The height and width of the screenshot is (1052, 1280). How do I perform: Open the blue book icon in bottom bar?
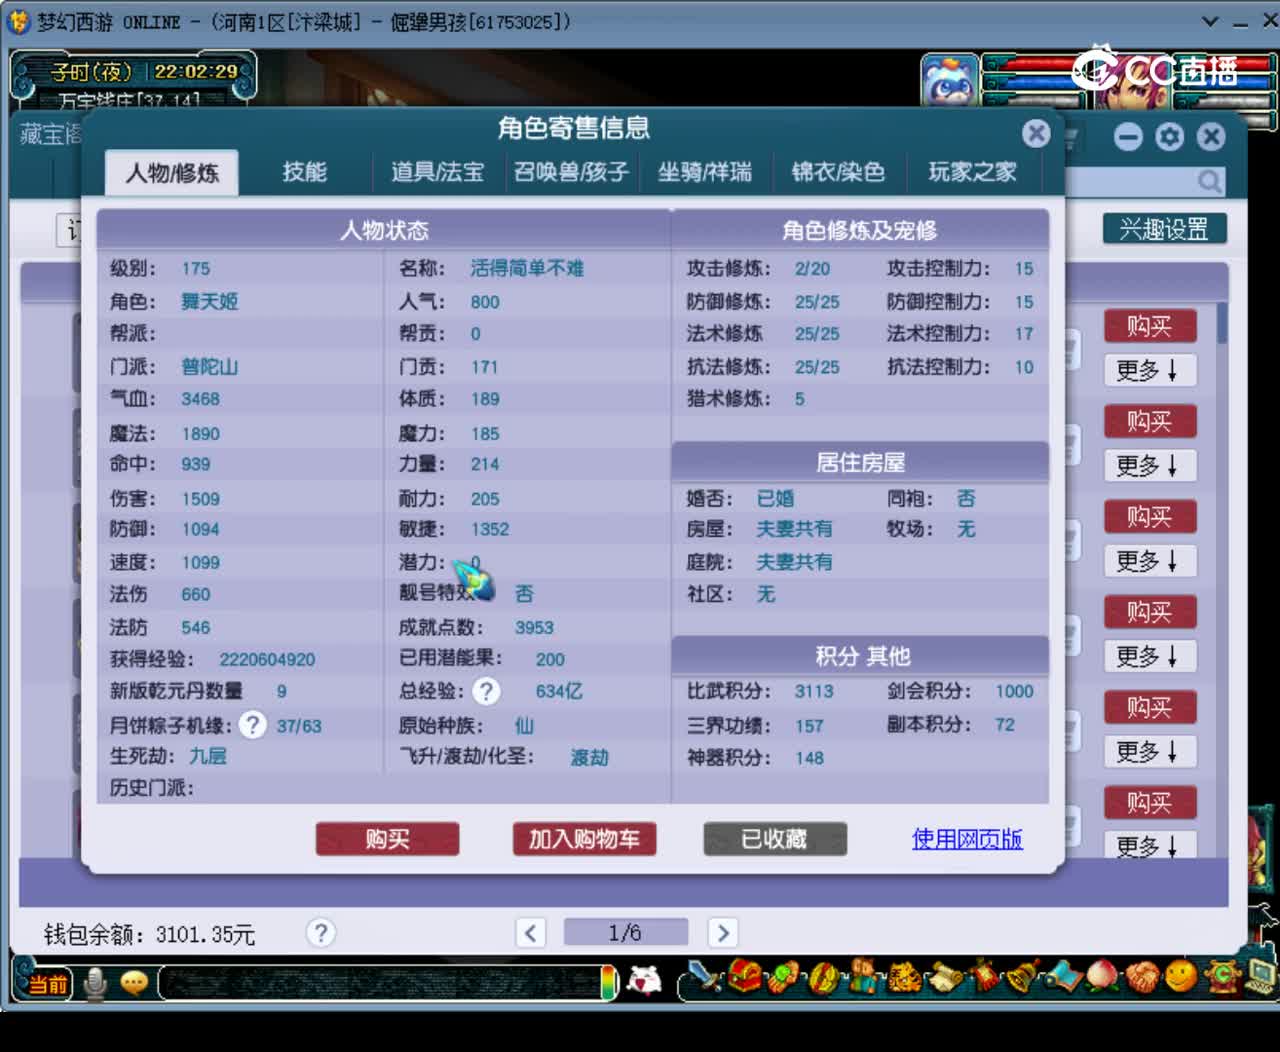point(1062,977)
